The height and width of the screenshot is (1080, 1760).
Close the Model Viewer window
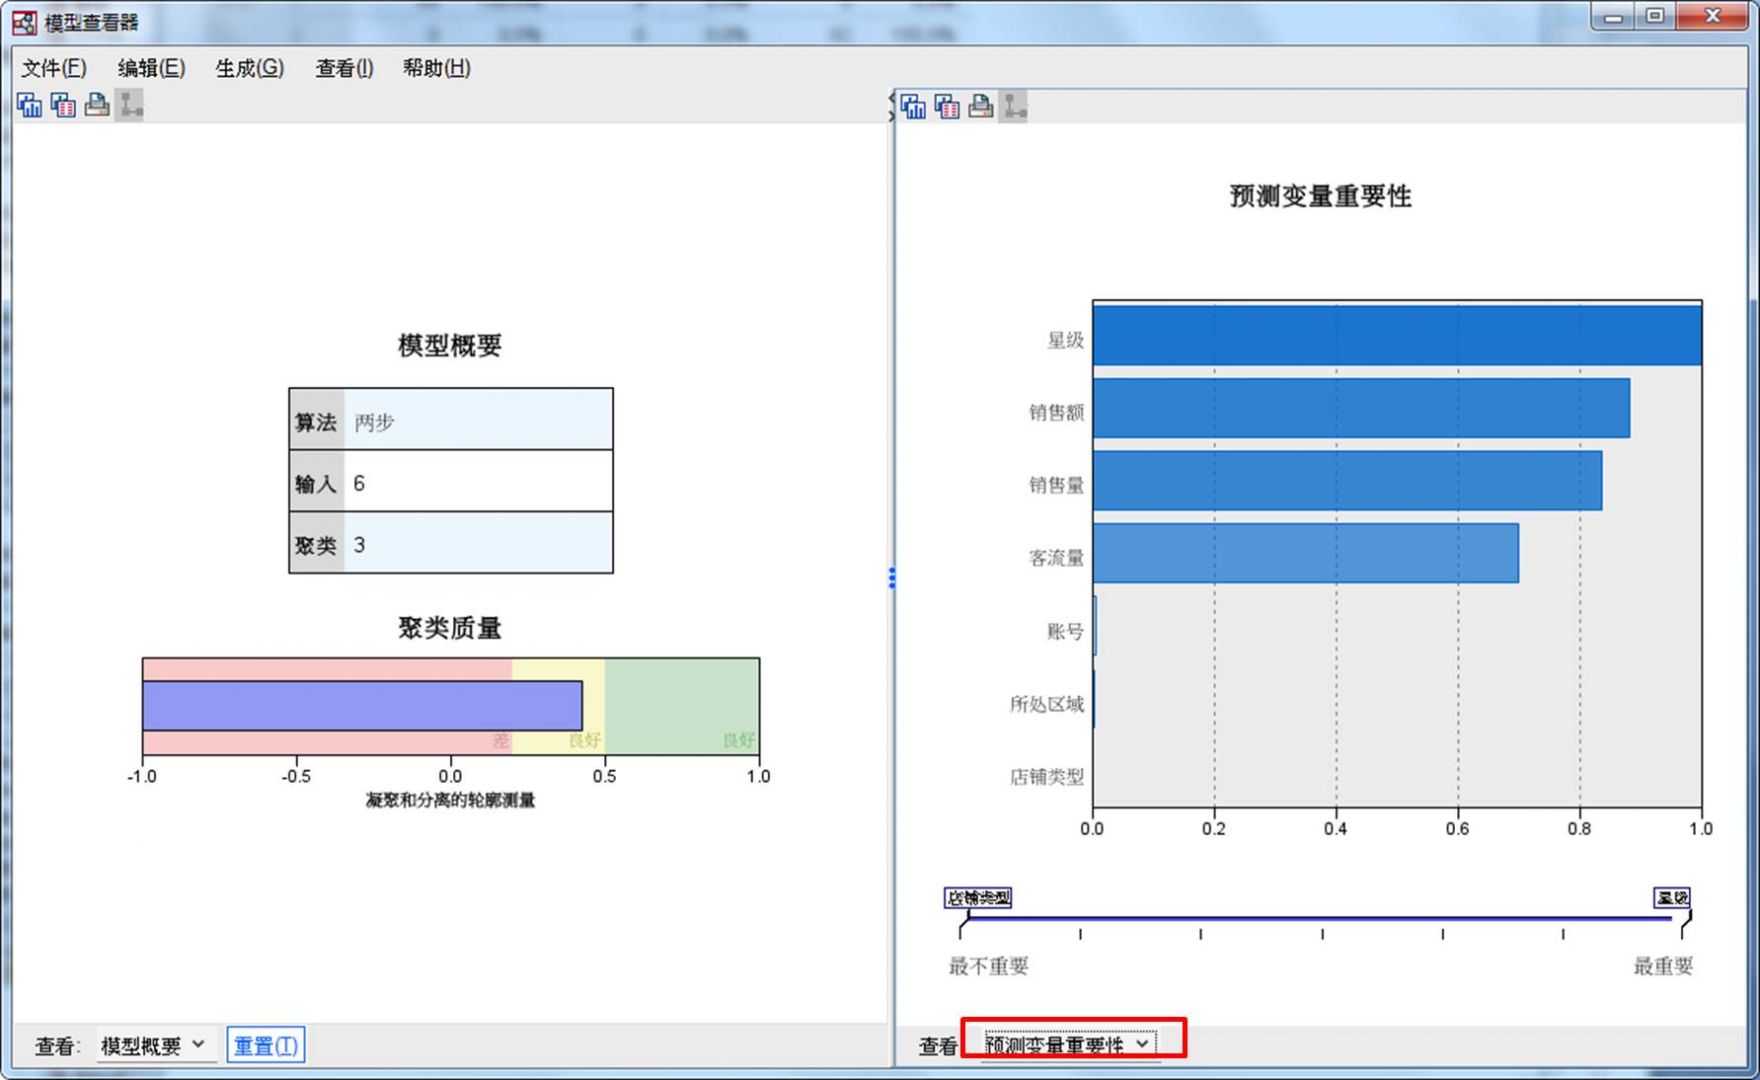(1712, 17)
